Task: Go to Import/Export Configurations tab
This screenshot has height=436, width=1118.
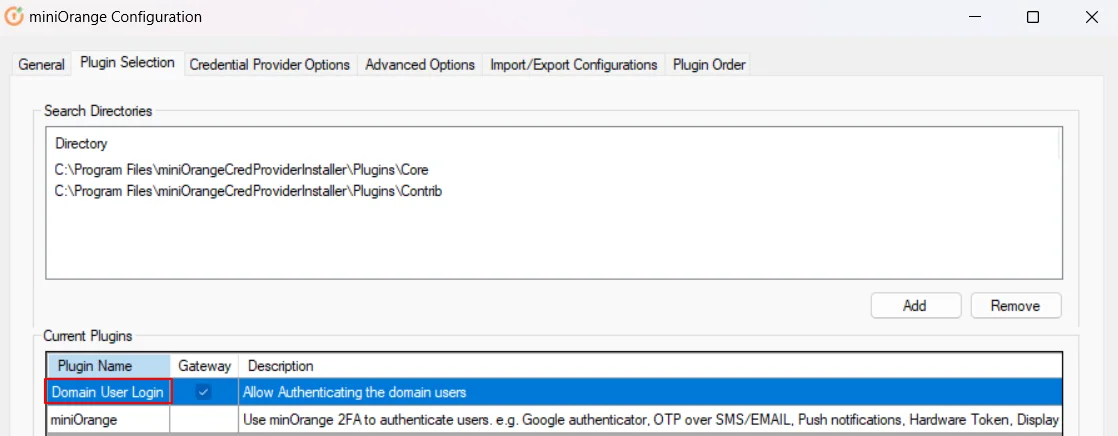Action: point(573,64)
